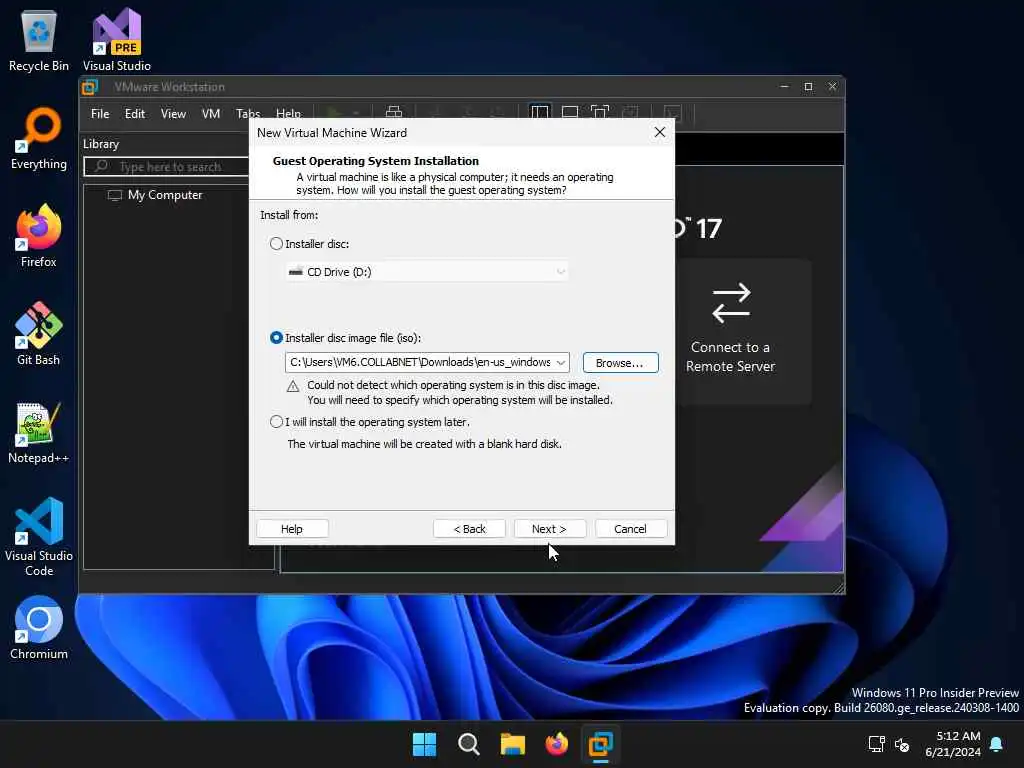Open the VM menu
1024x768 pixels.
210,114
